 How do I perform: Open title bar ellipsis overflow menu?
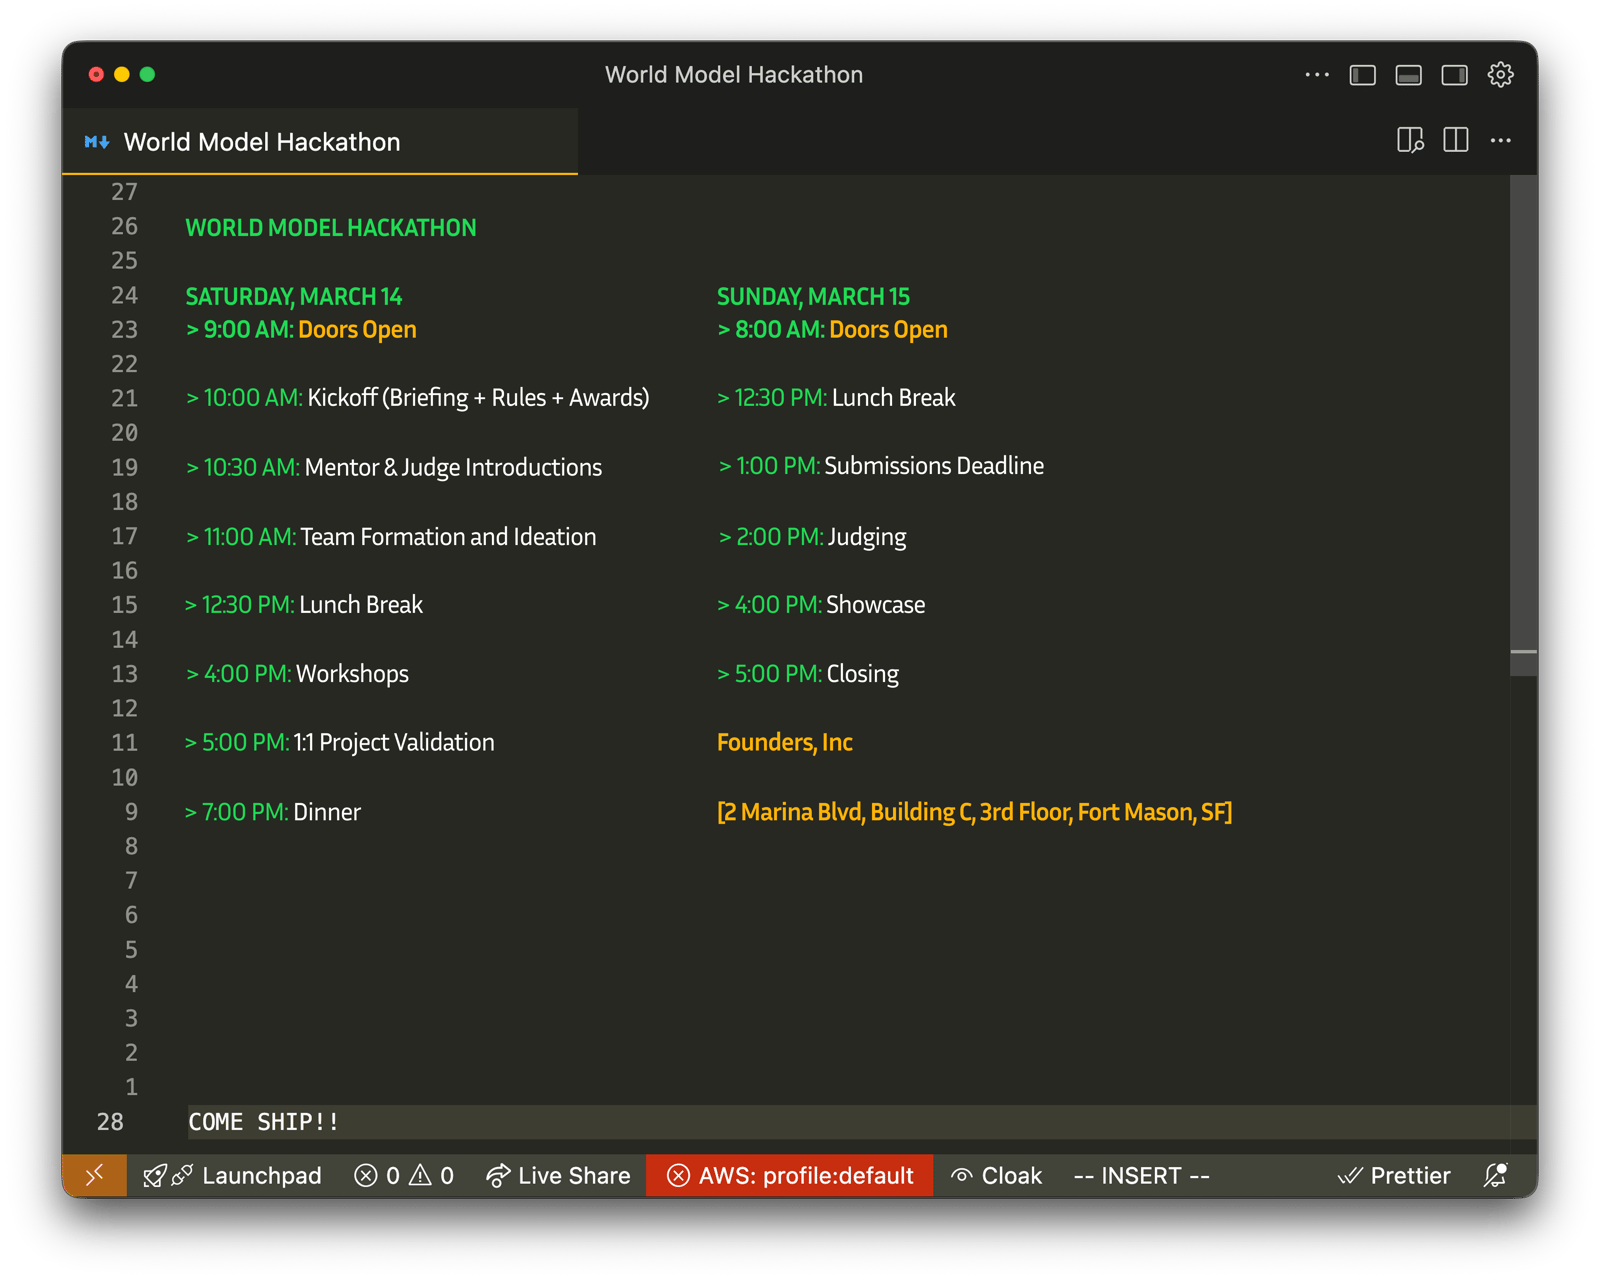pos(1317,75)
